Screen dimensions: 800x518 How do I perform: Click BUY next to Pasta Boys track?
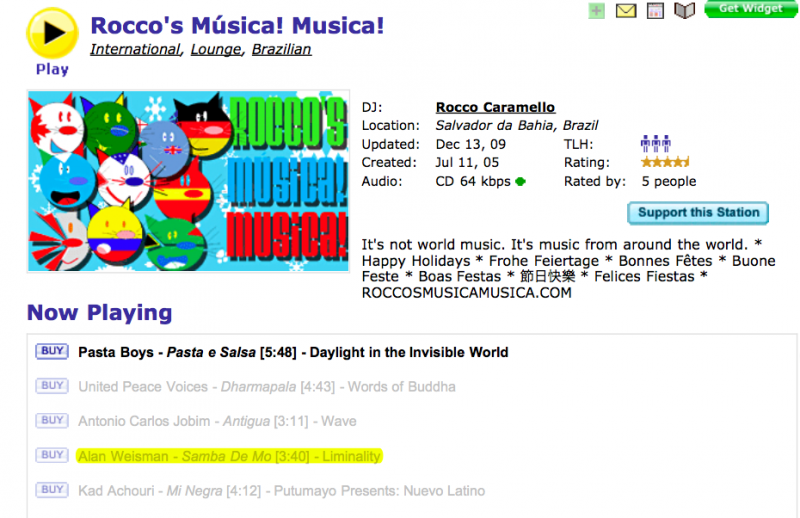click(51, 351)
